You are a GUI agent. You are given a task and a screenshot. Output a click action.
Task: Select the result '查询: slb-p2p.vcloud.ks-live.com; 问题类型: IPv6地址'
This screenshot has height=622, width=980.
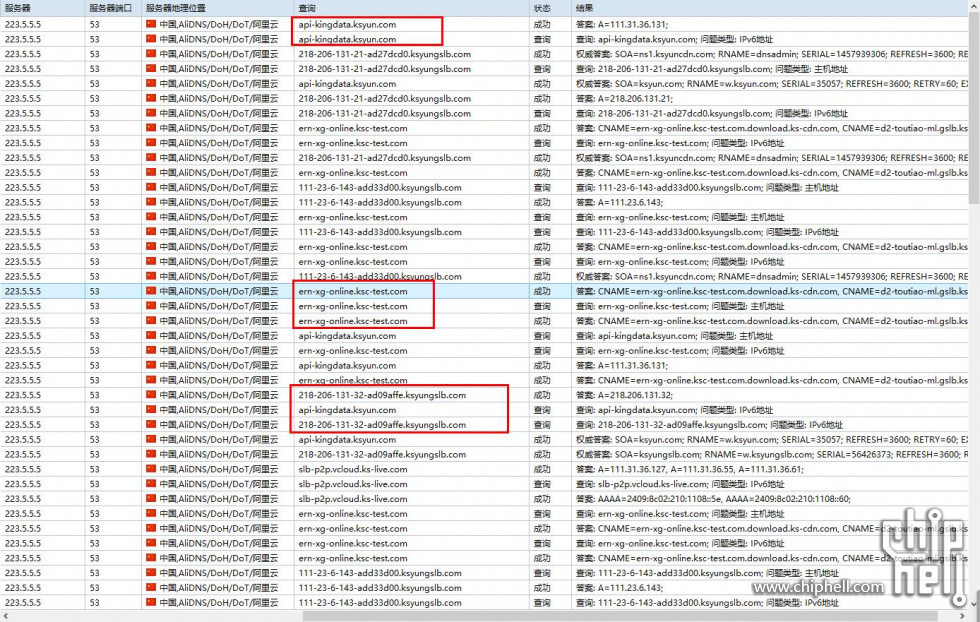click(x=679, y=484)
